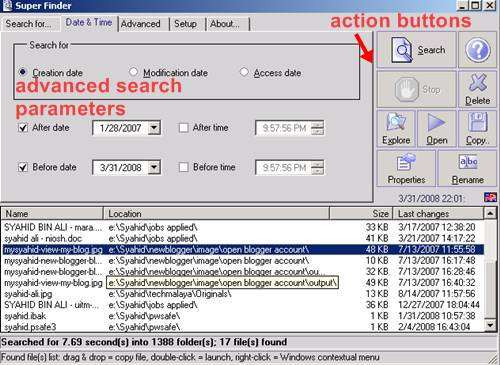Click the Stop hand button
500x365 pixels.
coord(416,89)
